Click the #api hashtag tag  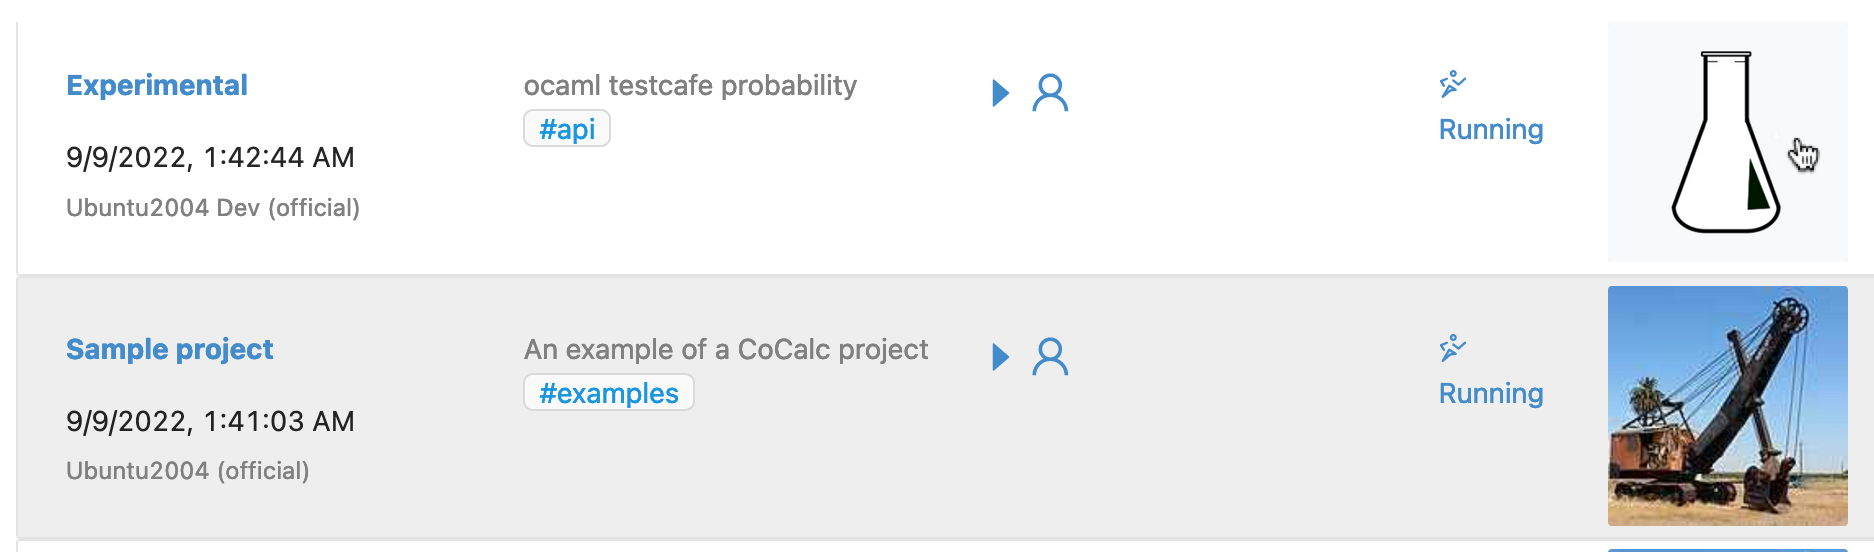pos(567,129)
